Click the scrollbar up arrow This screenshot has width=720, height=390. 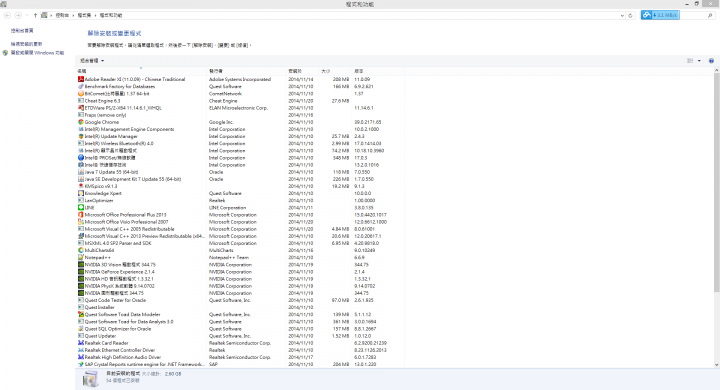point(716,70)
